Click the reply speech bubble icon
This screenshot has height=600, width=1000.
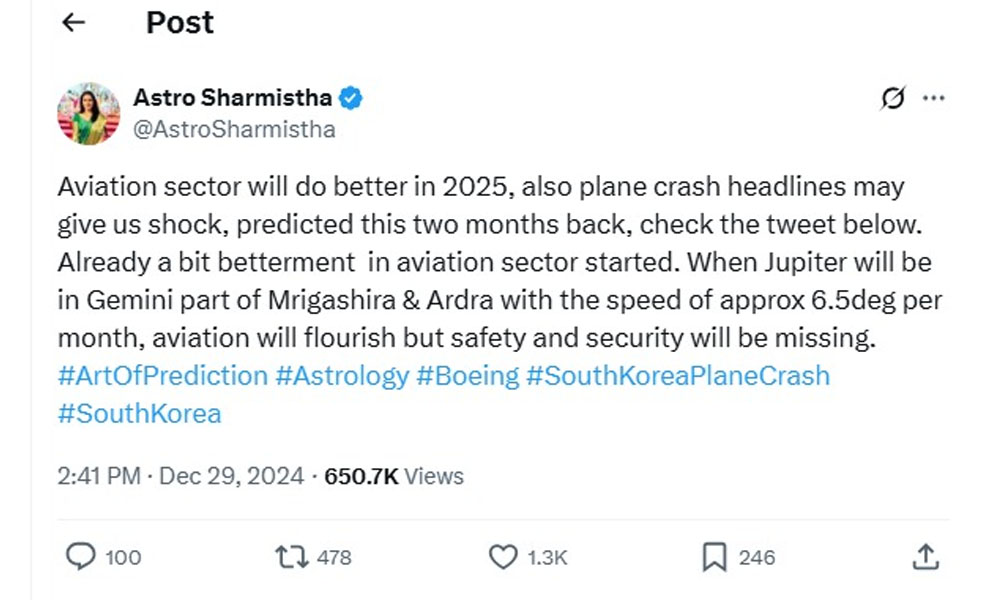pos(80,557)
